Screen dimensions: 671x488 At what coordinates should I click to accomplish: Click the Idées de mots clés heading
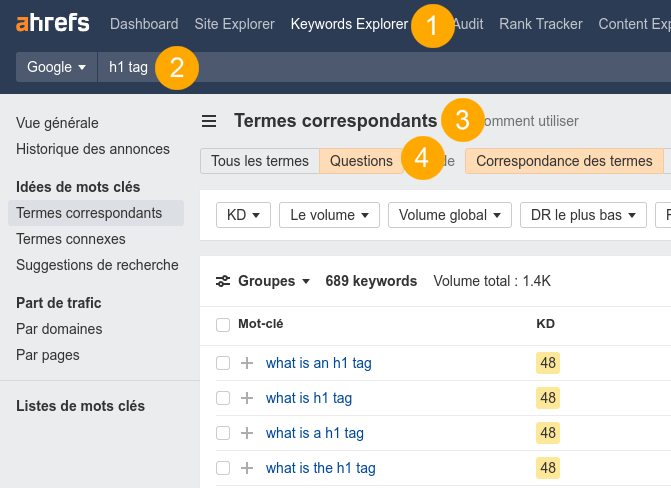78,187
